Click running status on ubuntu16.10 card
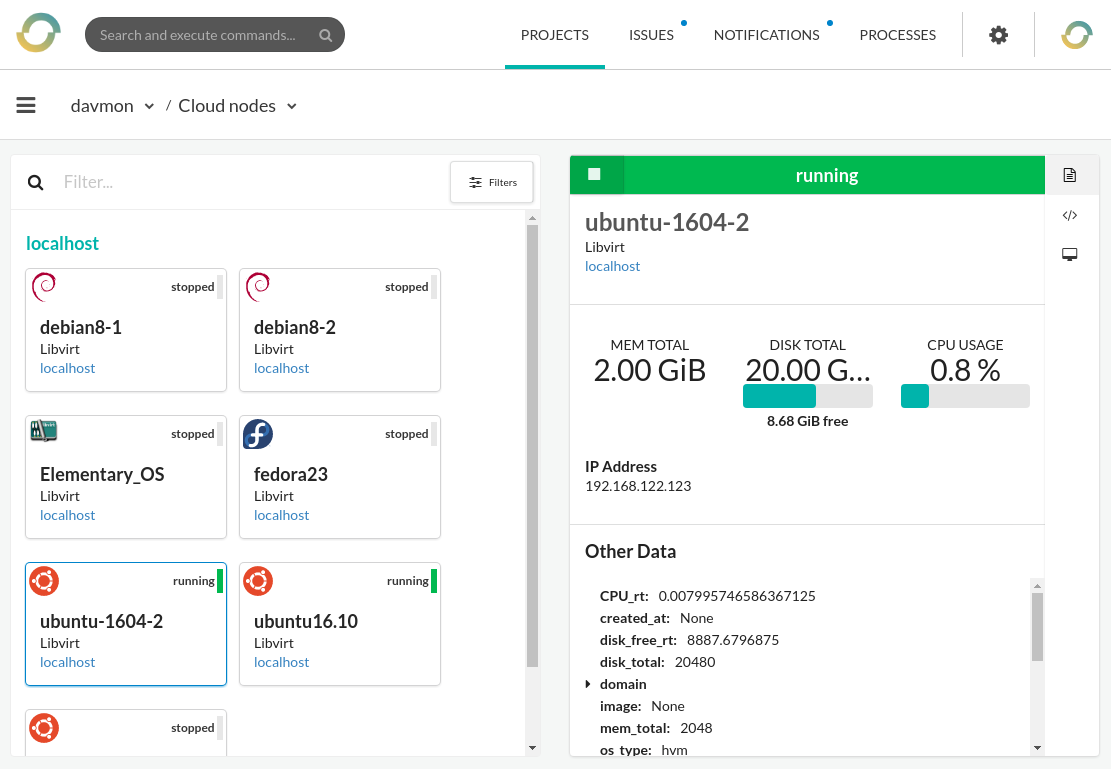This screenshot has width=1111, height=769. coord(407,581)
